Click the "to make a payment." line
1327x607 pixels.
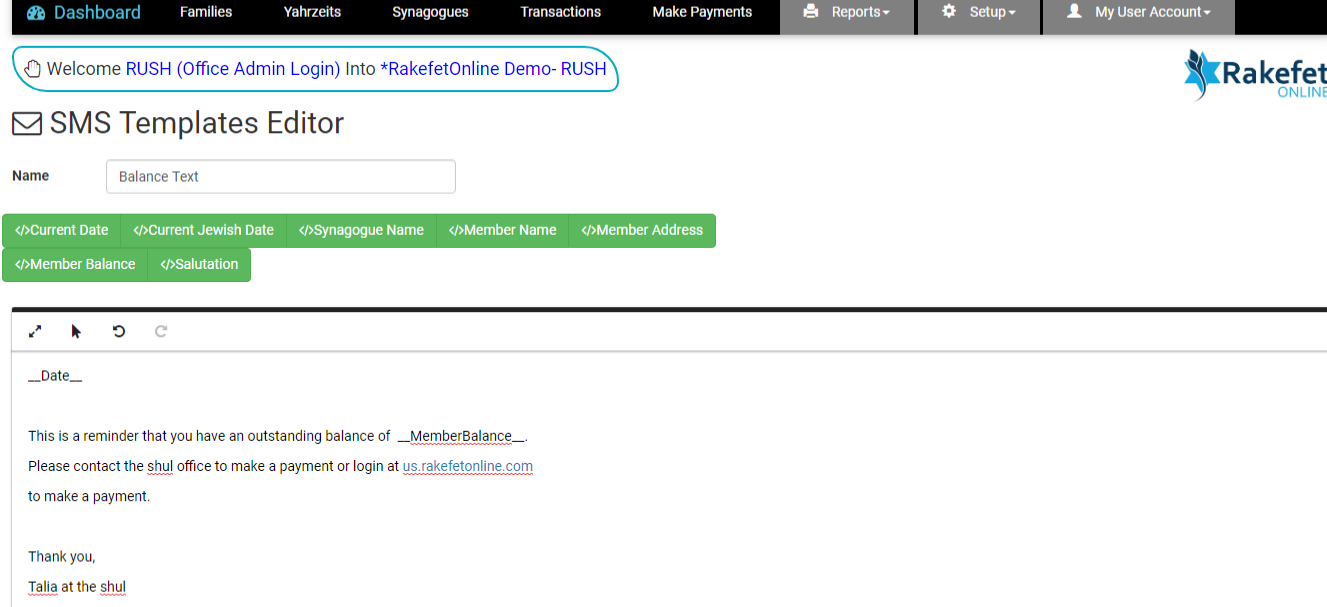point(89,496)
